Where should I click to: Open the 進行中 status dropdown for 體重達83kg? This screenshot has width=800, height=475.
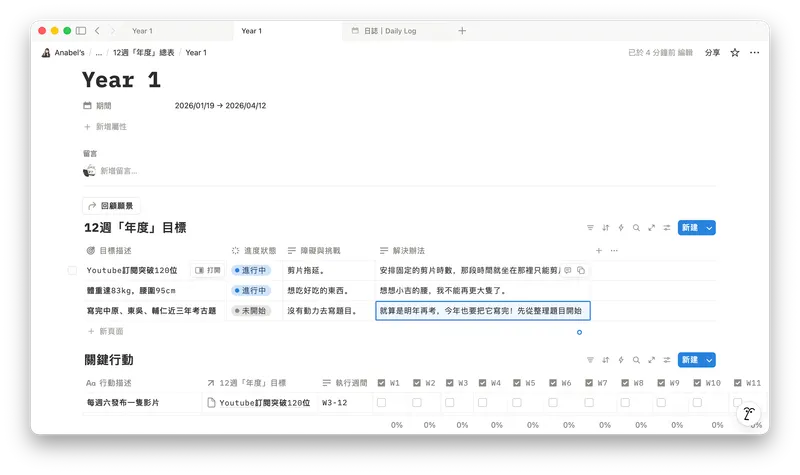point(250,290)
